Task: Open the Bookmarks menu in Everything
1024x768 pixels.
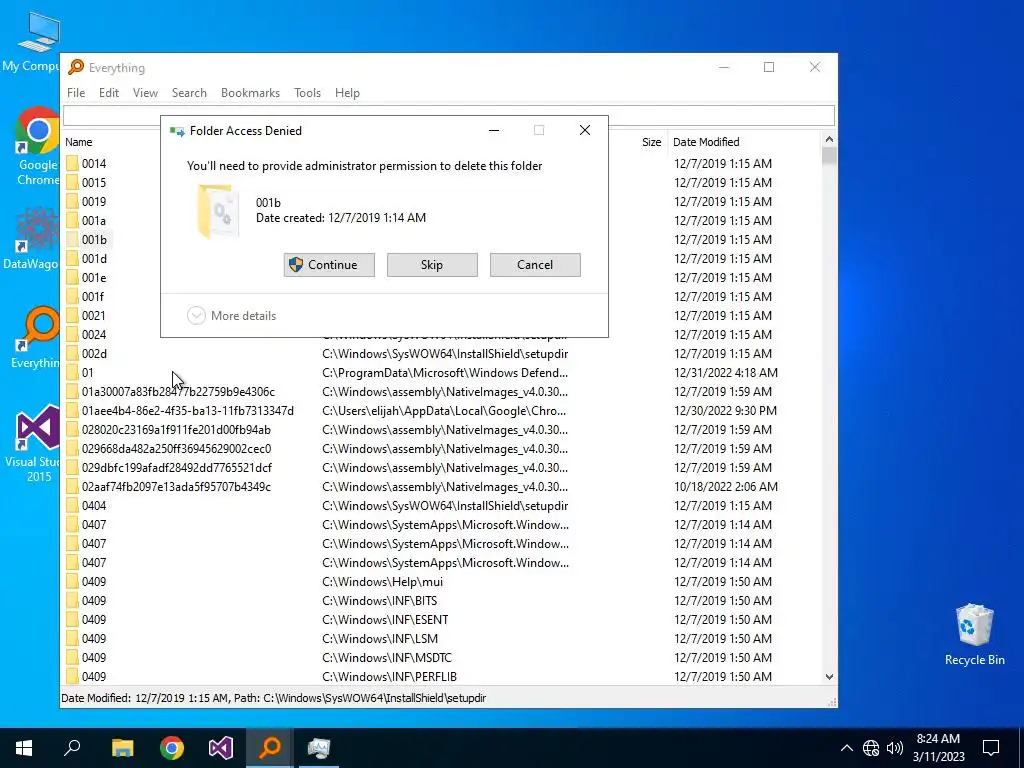Action: point(250,93)
